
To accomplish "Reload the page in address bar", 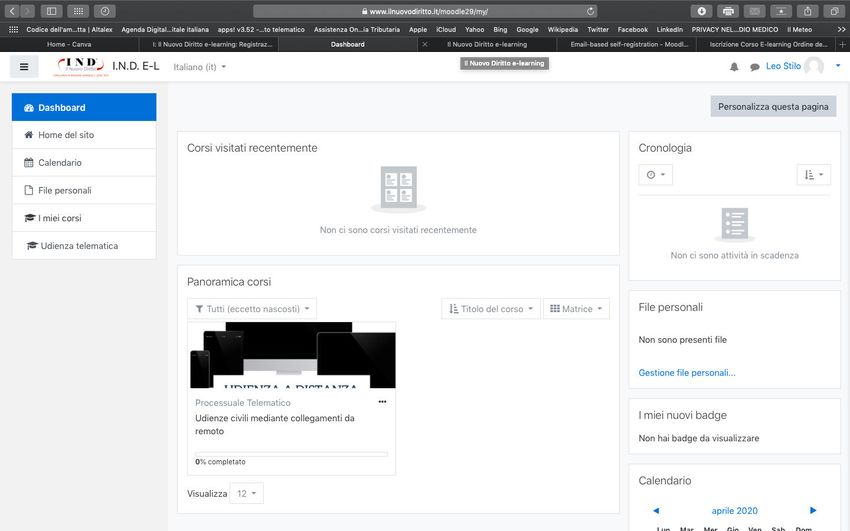I will point(590,11).
